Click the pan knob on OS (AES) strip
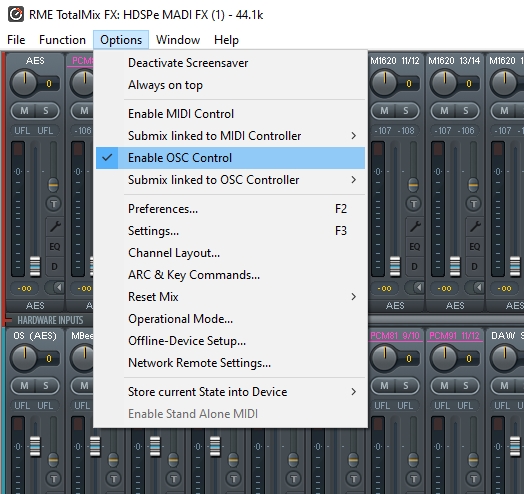This screenshot has height=494, width=524. coord(24,358)
